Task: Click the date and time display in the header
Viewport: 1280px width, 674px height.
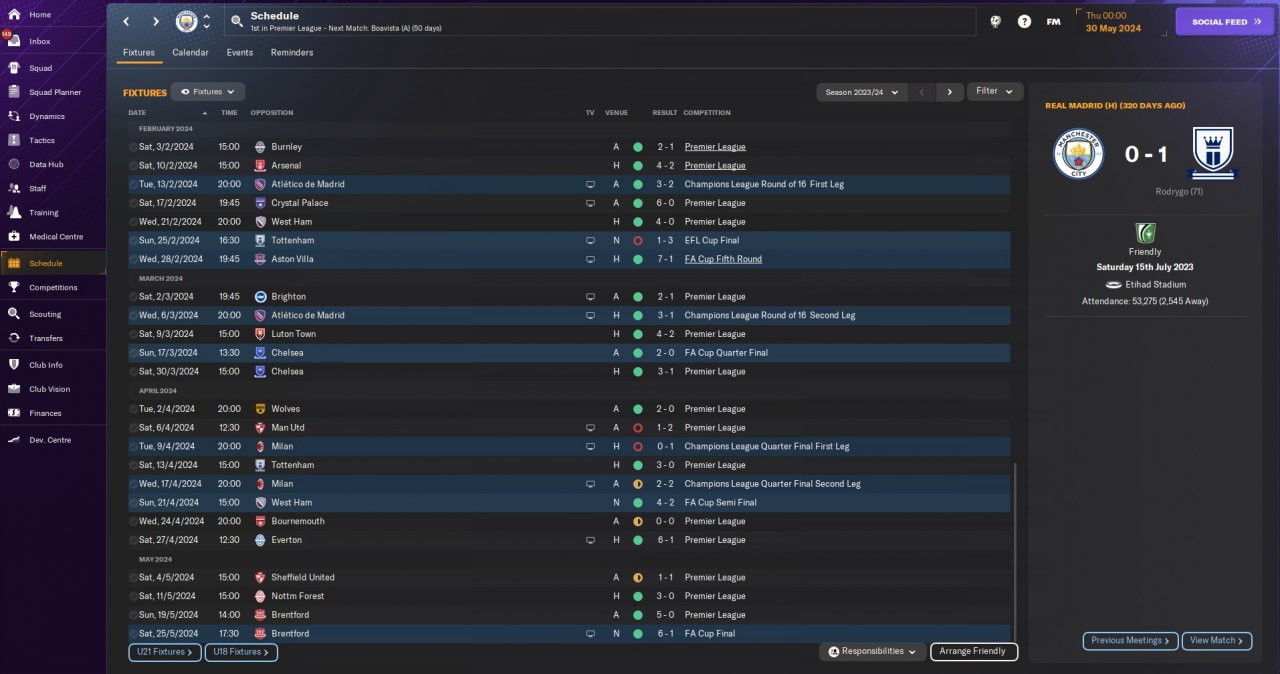Action: click(x=1113, y=21)
